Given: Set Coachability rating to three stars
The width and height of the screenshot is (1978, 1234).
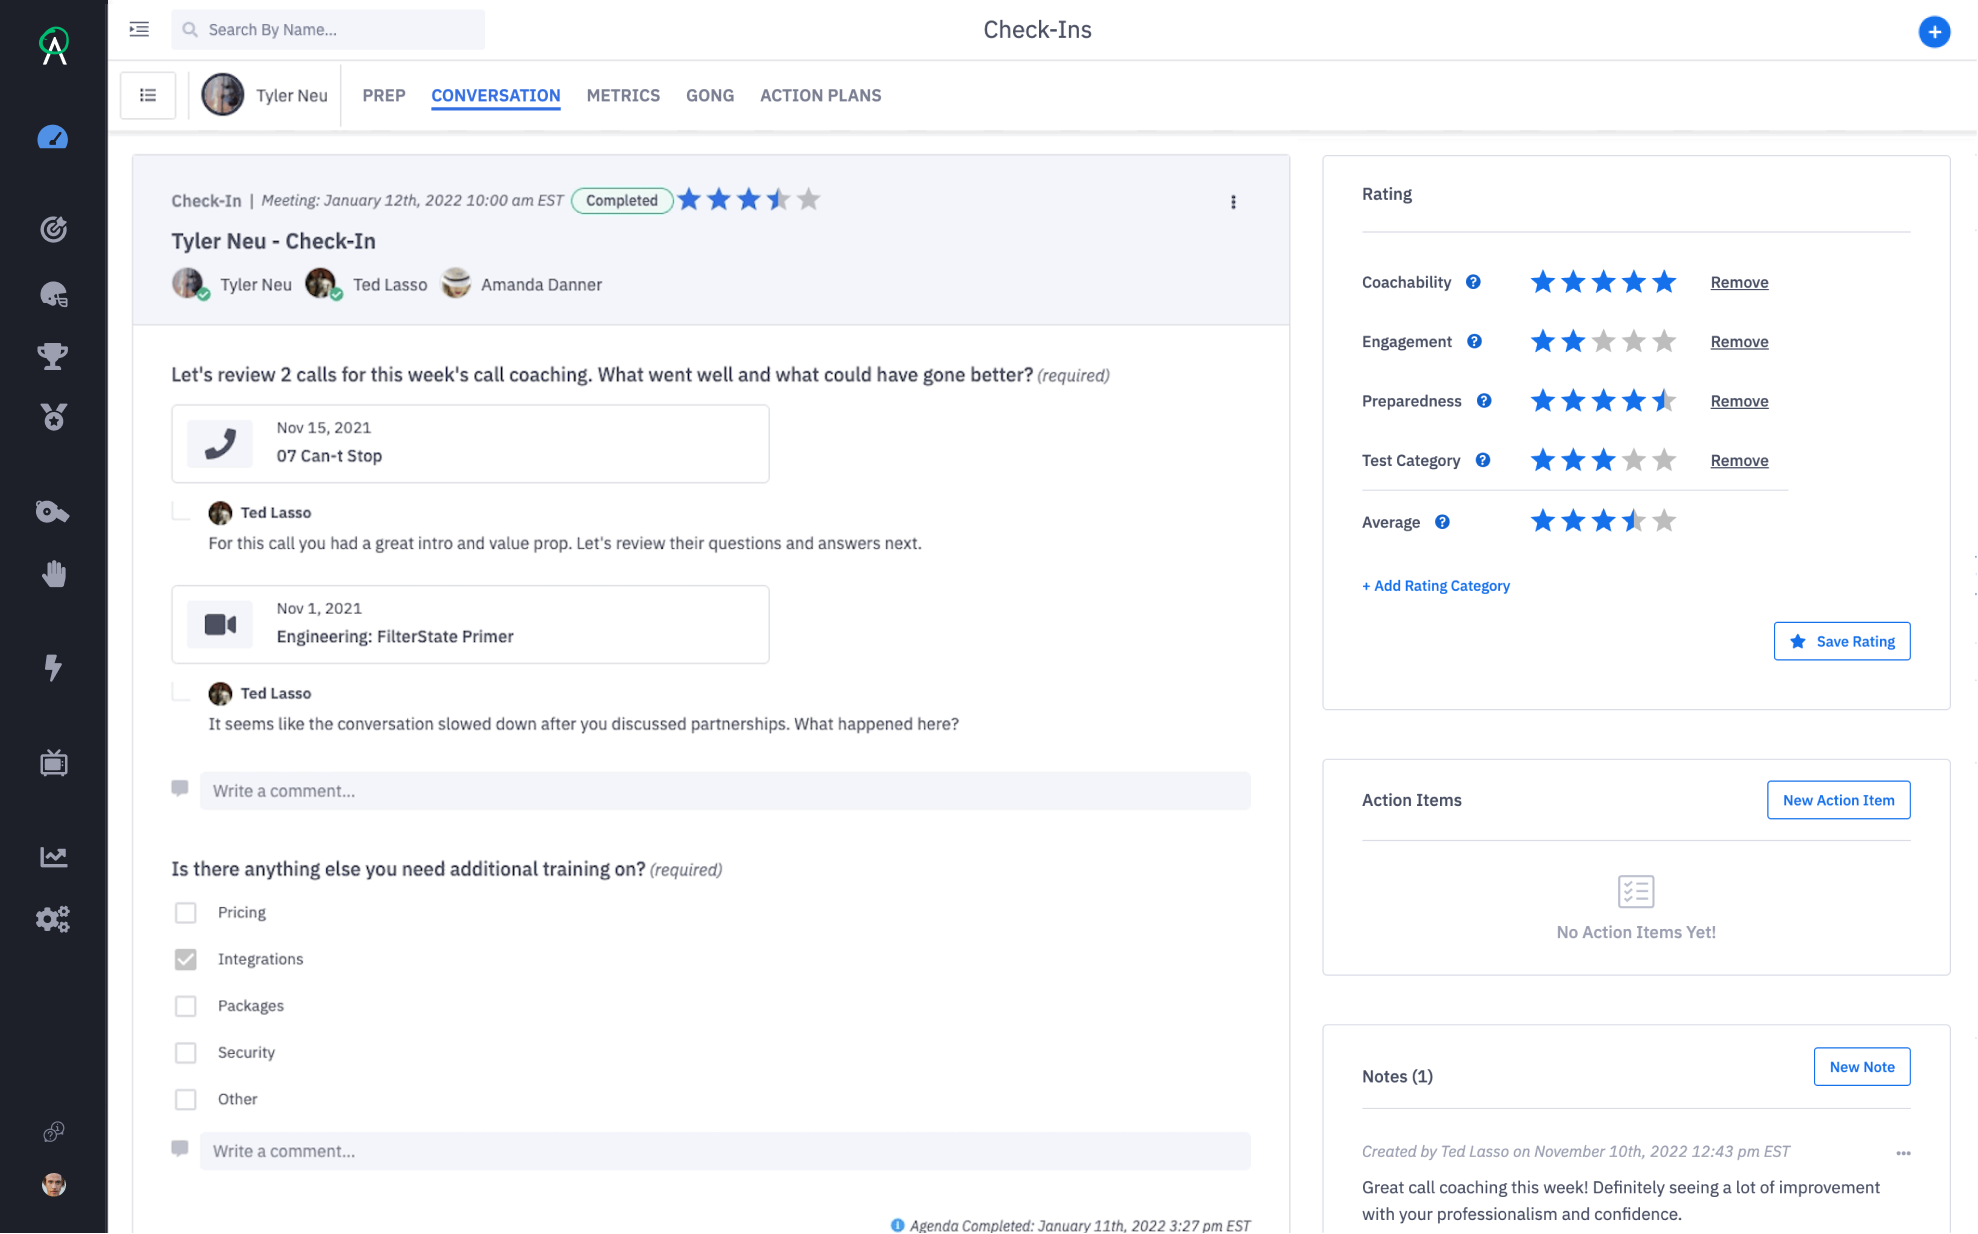Looking at the screenshot, I should pos(1602,282).
